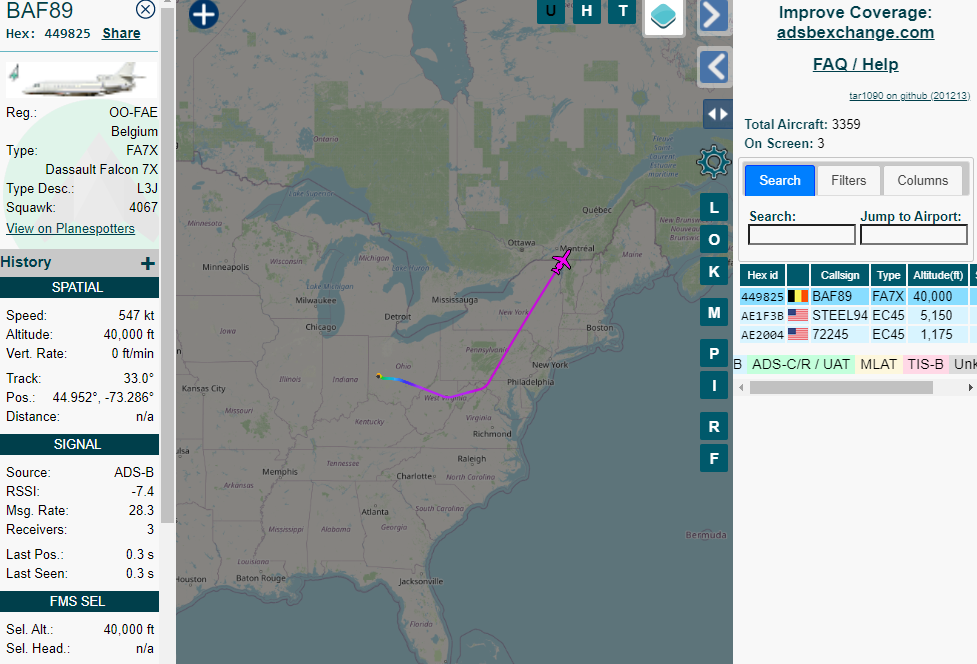This screenshot has width=977, height=664.
Task: Sort table by Altitude(ft) column
Action: [938, 275]
